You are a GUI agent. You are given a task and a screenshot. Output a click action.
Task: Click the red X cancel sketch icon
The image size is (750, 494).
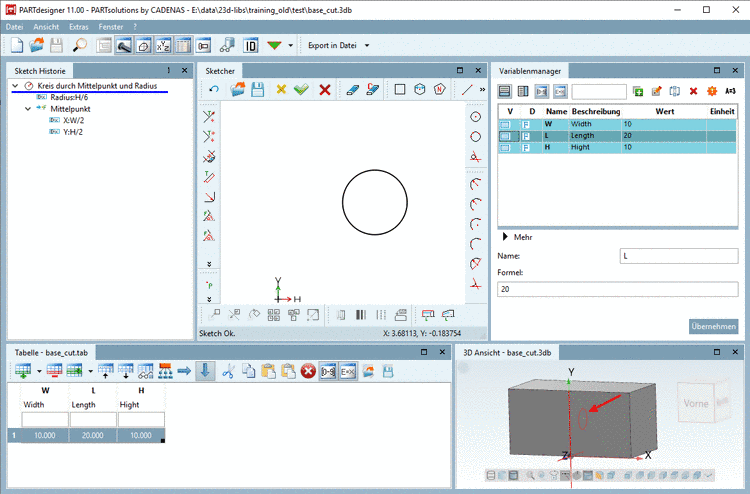325,90
